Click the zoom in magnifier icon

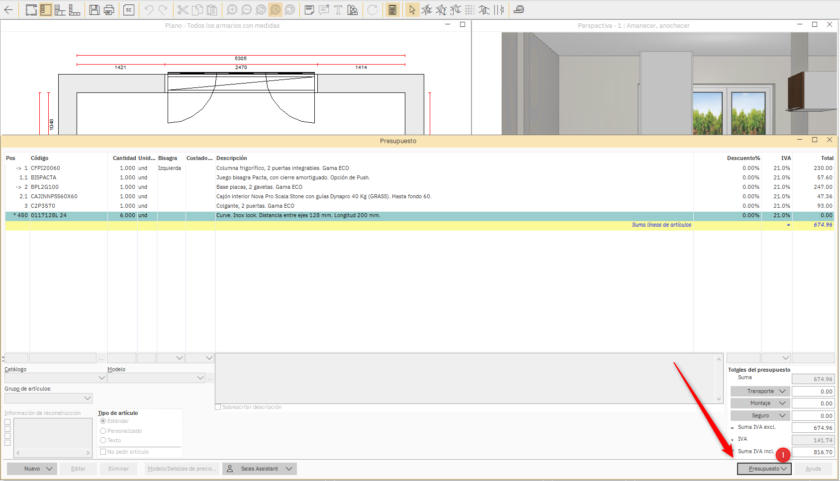[x=232, y=10]
